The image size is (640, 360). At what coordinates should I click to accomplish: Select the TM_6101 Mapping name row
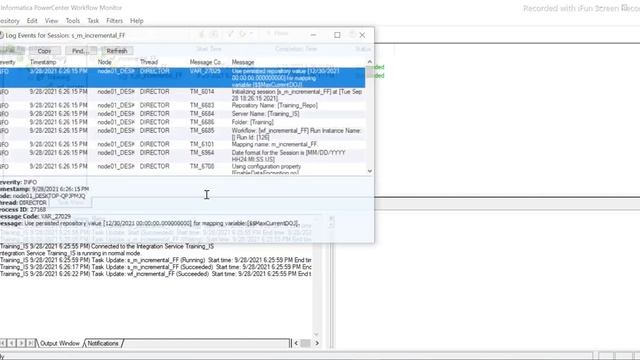[182, 144]
